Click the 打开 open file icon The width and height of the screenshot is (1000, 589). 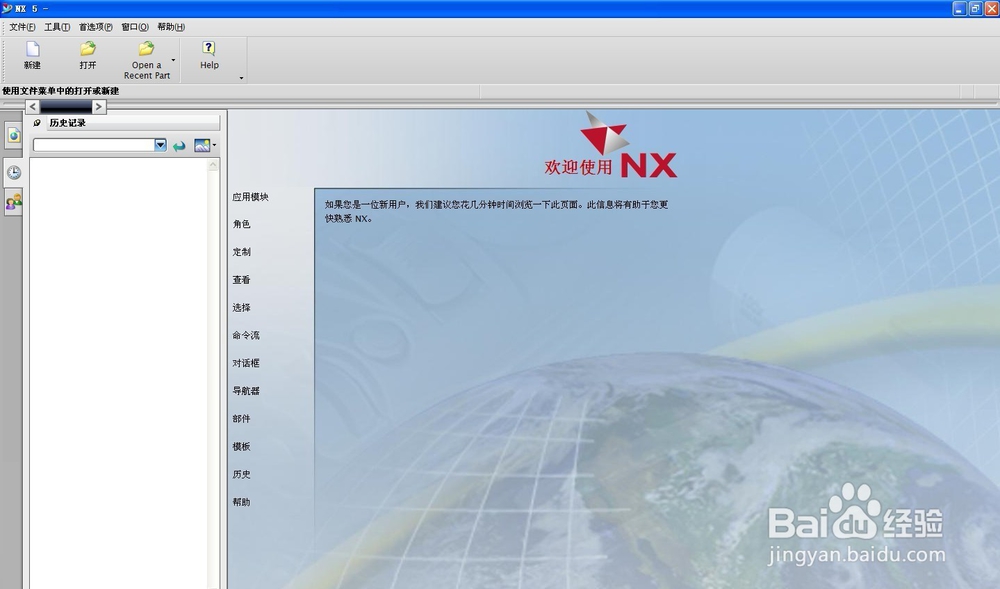coord(87,51)
